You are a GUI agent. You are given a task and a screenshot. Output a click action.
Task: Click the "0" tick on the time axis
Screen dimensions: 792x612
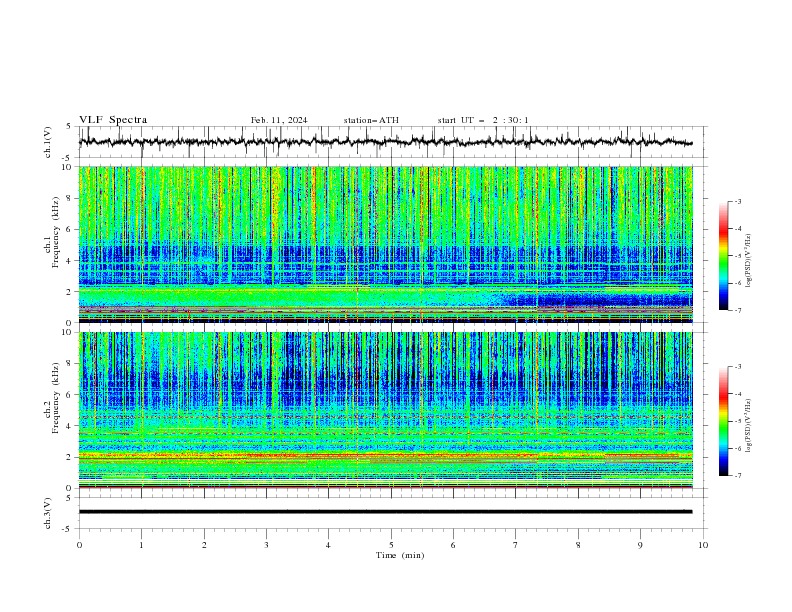point(79,545)
